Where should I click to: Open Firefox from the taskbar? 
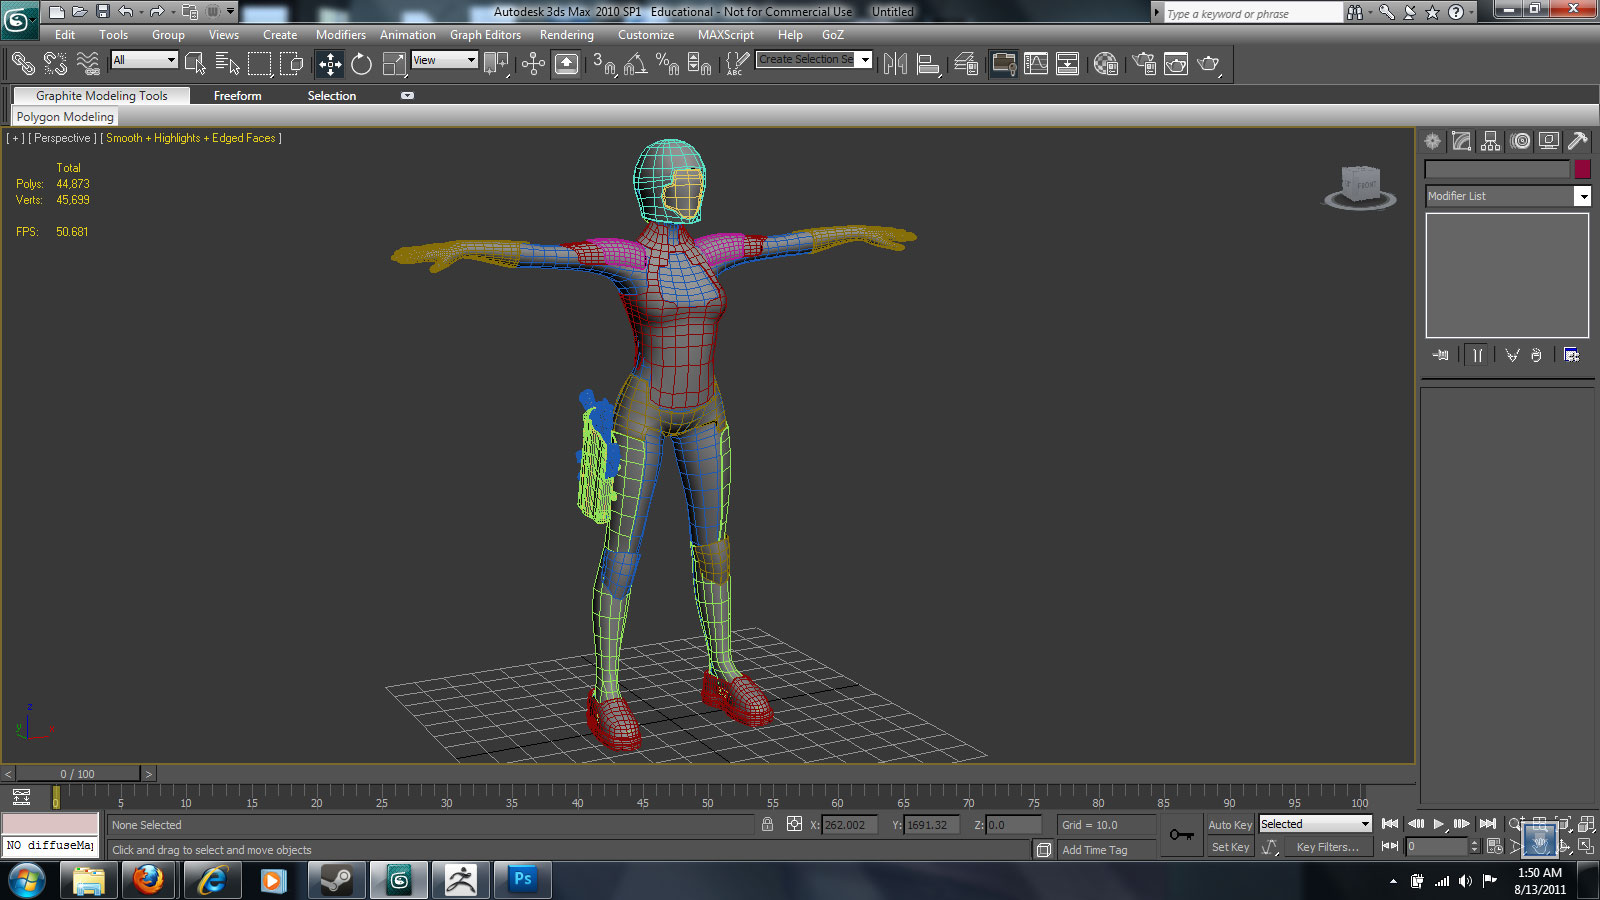(149, 880)
